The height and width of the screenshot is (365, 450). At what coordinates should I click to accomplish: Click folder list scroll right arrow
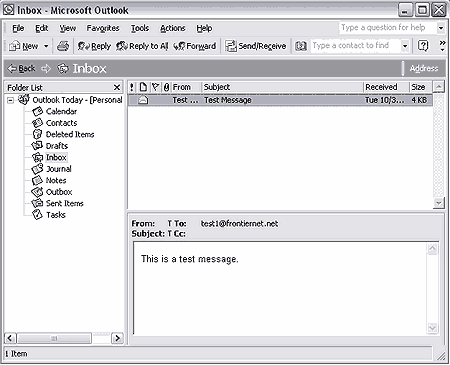(x=117, y=338)
